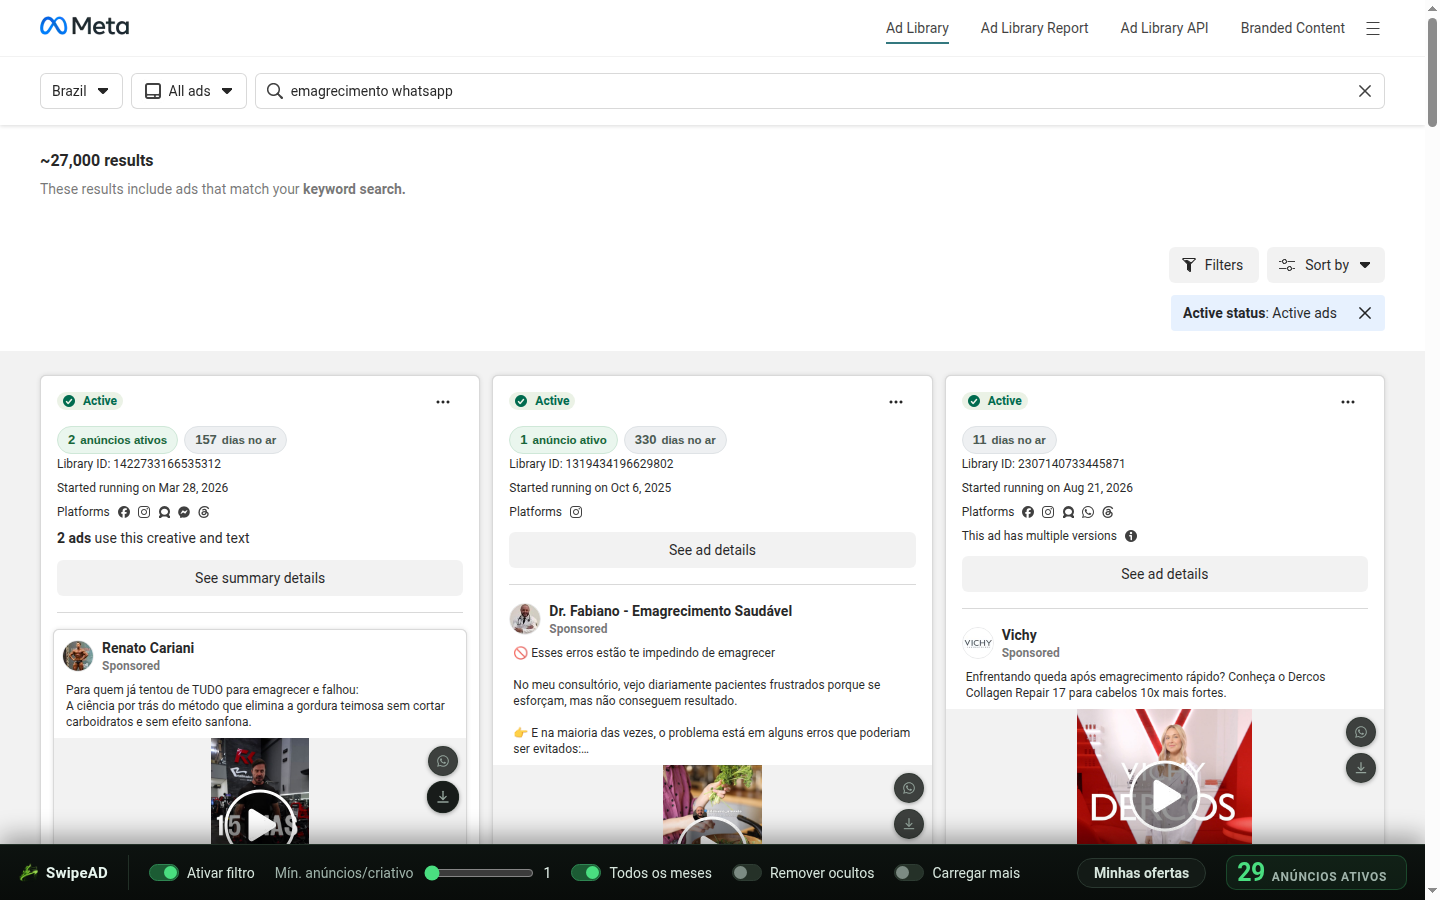
Task: Click Threads platform icon on Vichy ad
Action: click(1108, 512)
